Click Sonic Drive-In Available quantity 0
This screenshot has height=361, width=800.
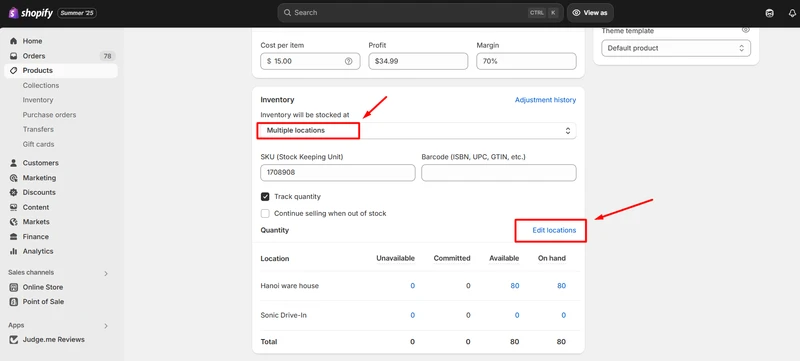point(517,316)
